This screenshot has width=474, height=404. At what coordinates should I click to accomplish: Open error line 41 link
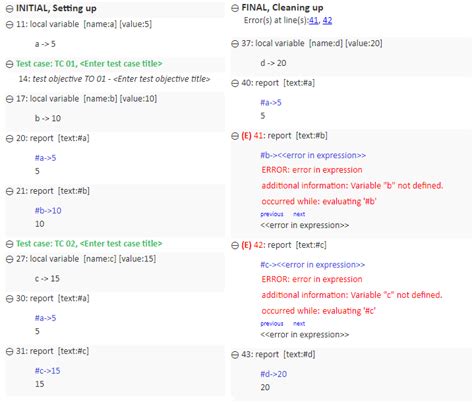click(313, 20)
